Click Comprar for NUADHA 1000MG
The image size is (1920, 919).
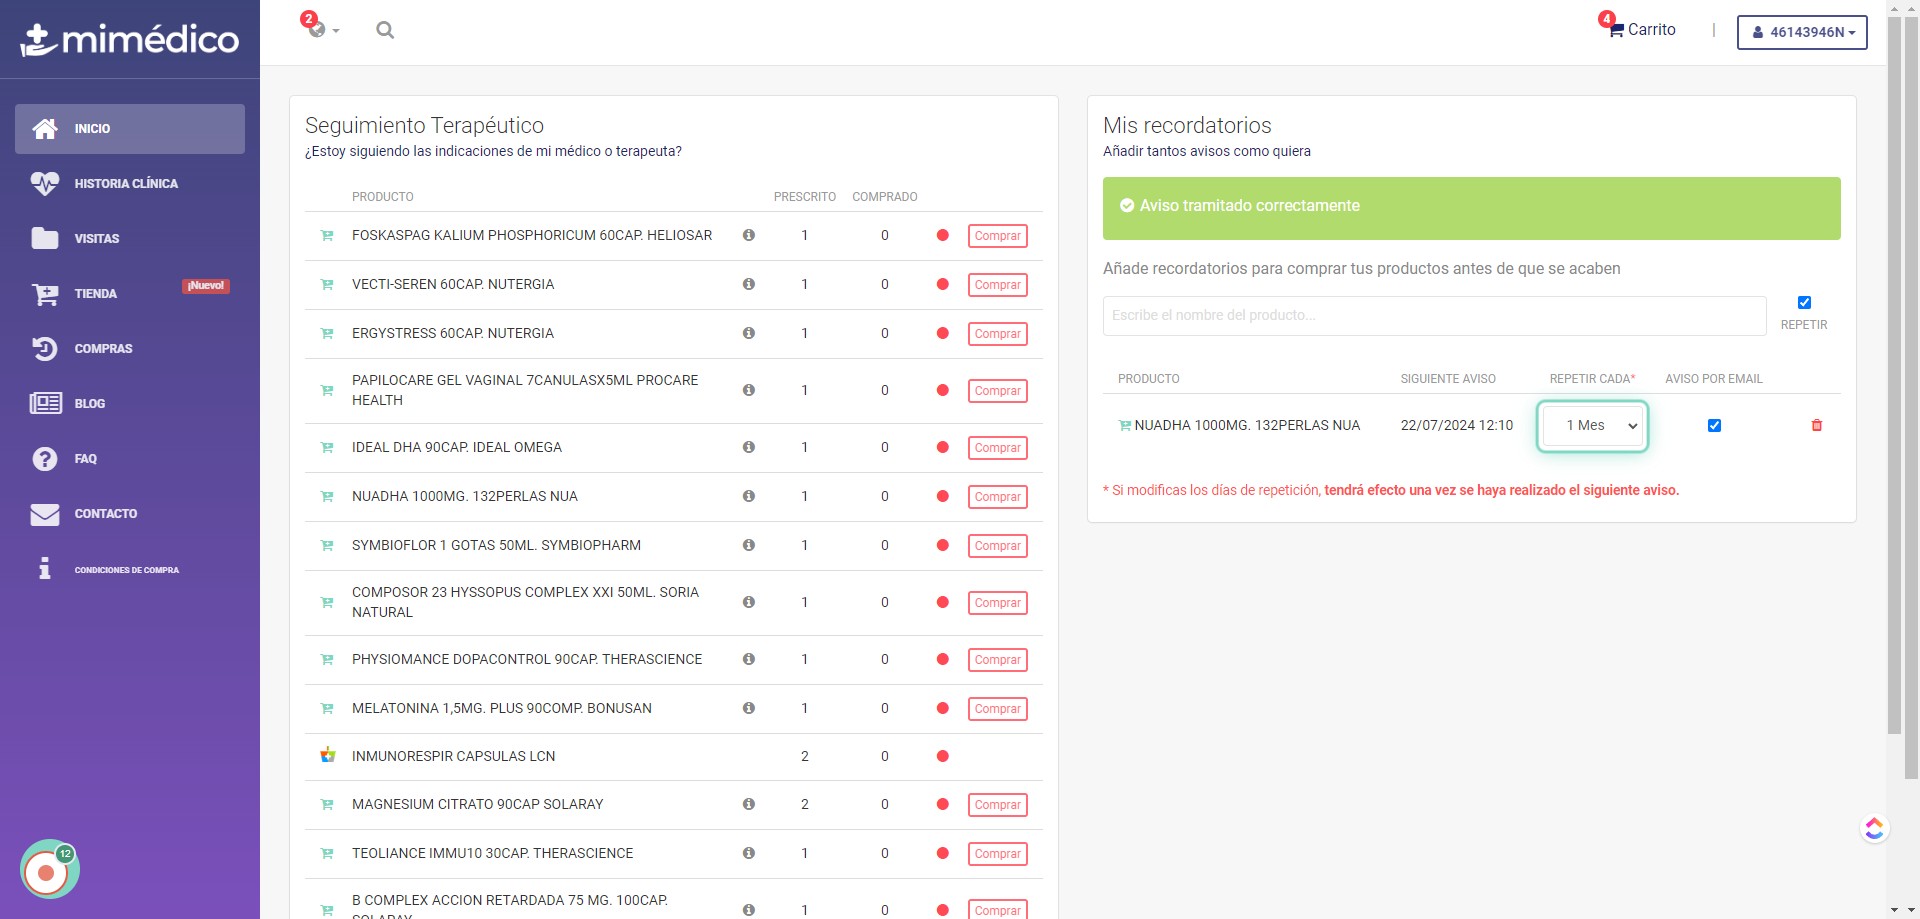997,497
